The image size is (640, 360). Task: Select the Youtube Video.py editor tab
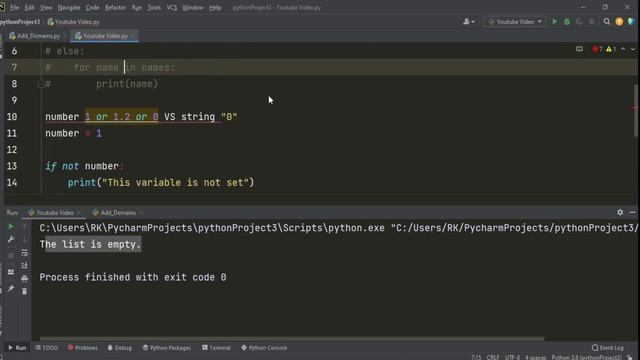click(105, 36)
